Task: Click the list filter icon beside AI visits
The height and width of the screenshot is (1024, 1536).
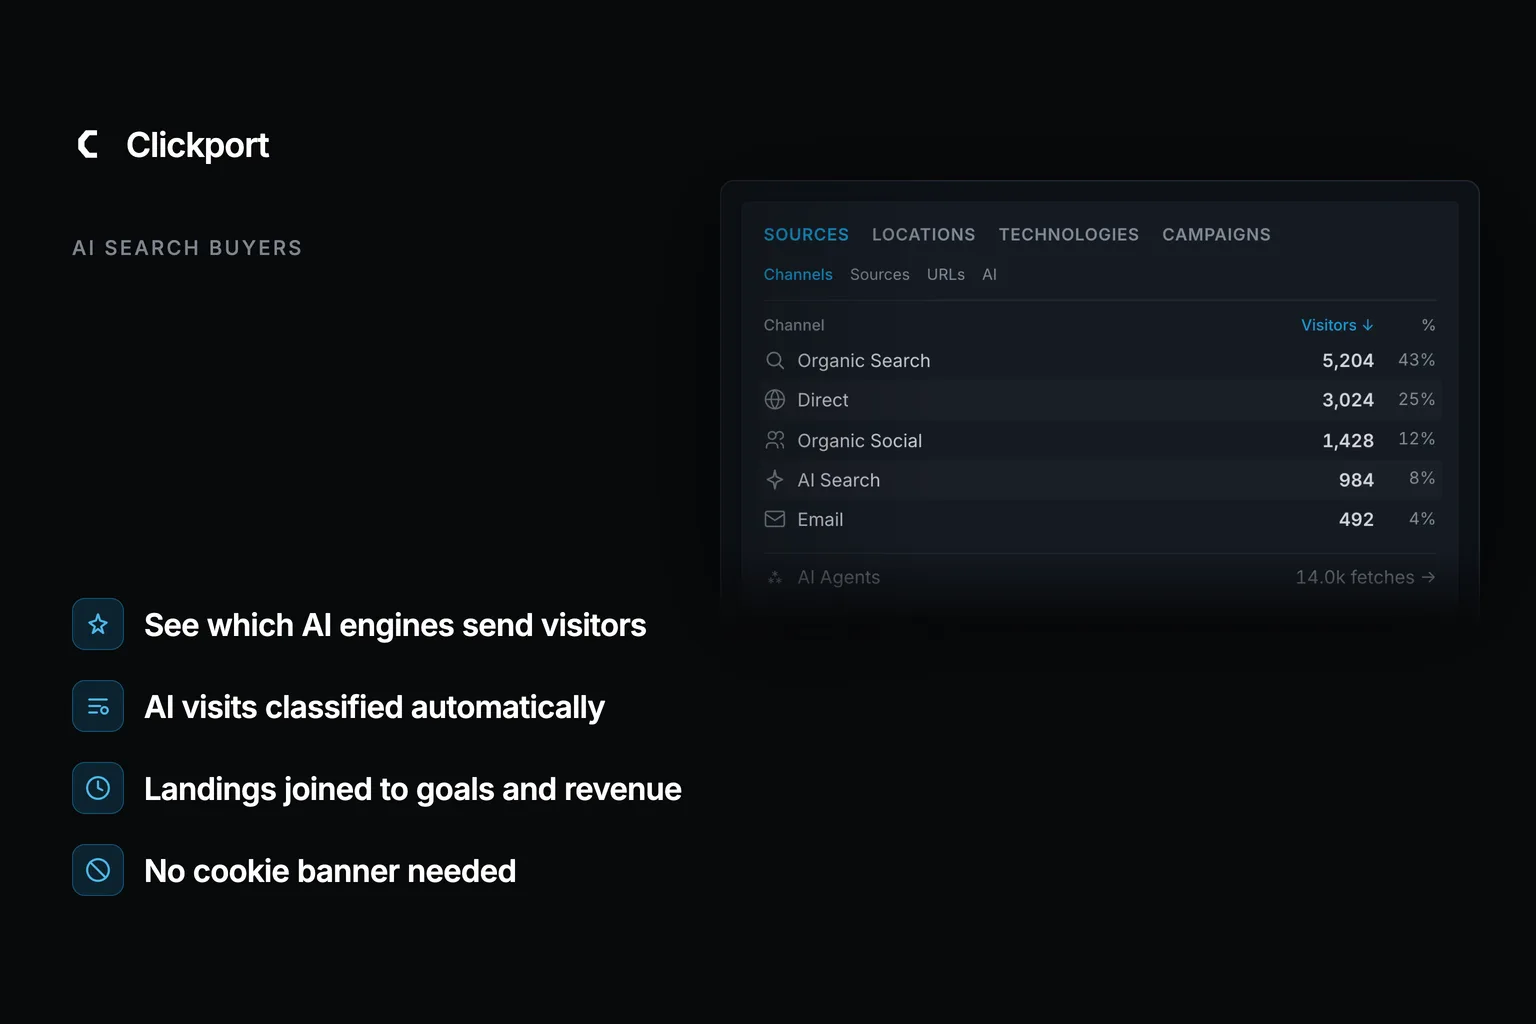Action: click(98, 706)
